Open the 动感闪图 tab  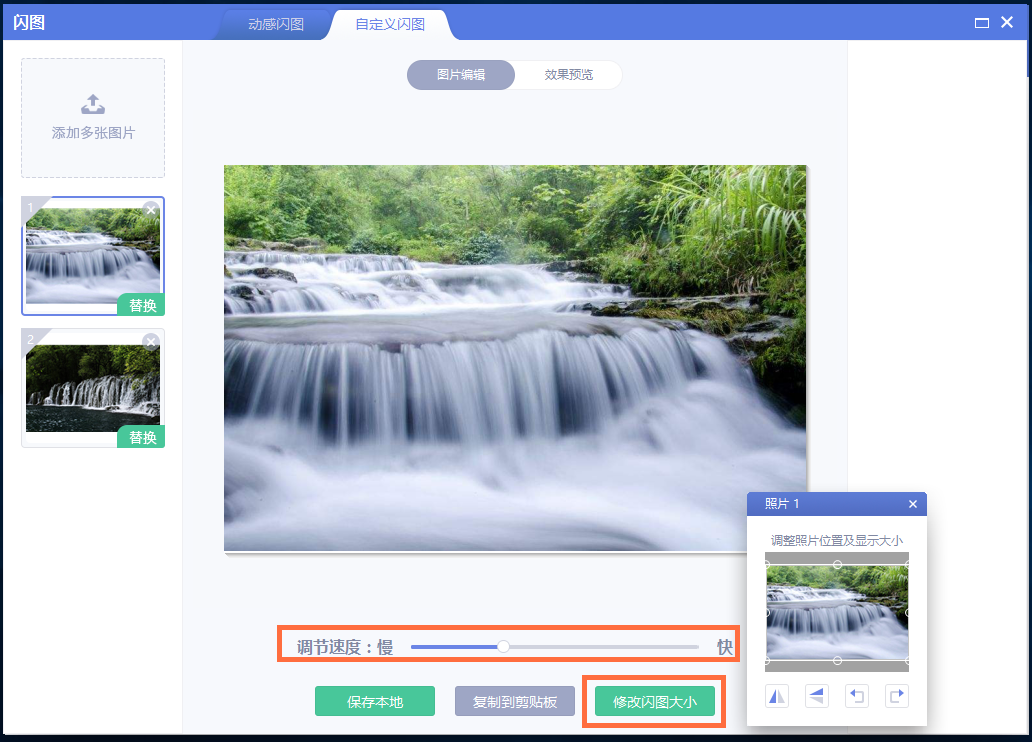[276, 24]
